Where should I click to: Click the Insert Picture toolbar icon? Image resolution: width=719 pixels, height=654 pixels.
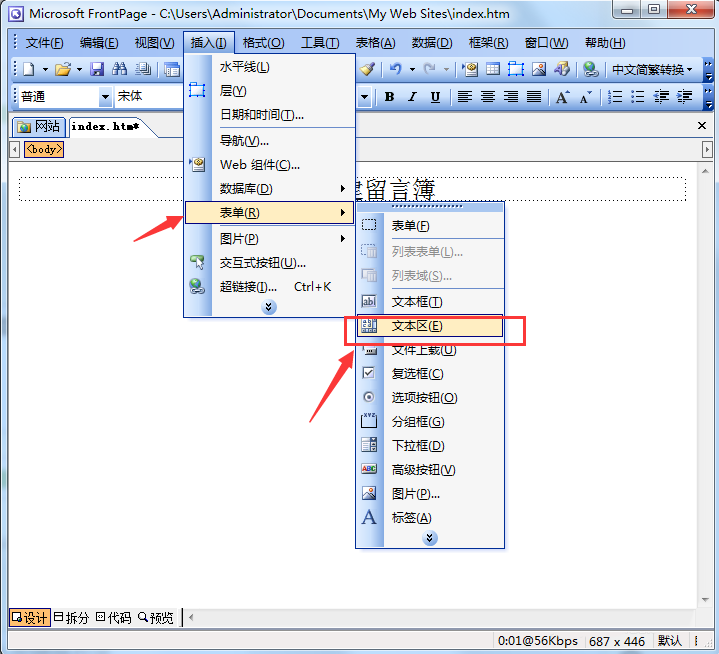click(x=539, y=69)
